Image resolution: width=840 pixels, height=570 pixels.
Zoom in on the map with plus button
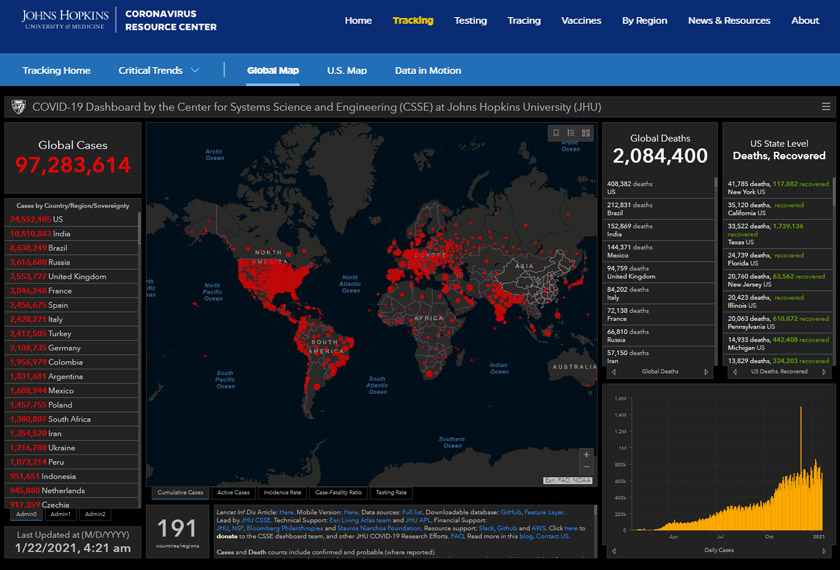point(586,455)
